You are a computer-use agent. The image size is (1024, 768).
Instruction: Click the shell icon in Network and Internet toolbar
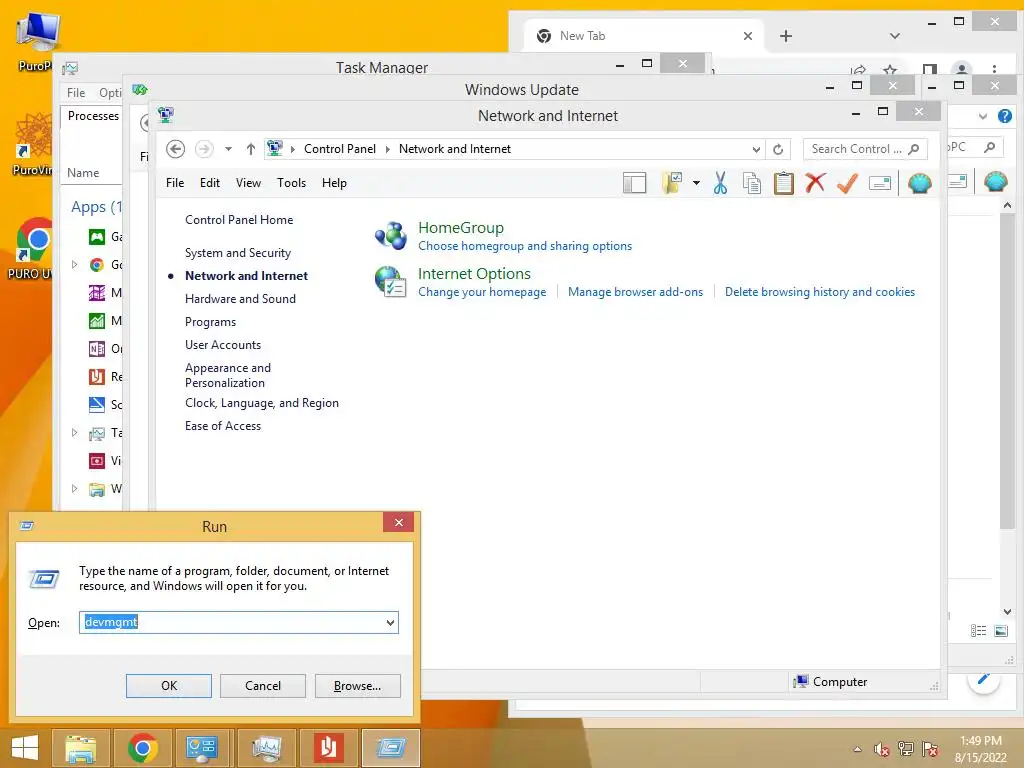coord(920,184)
